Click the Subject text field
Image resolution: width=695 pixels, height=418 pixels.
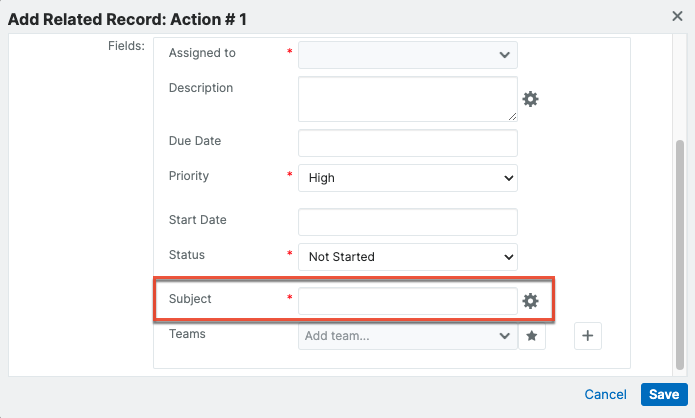pos(407,301)
